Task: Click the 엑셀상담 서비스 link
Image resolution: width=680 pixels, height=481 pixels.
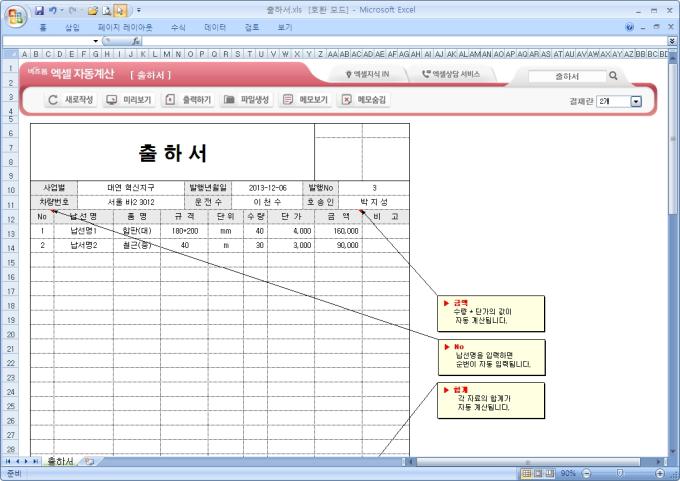Action: pyautogui.click(x=451, y=75)
